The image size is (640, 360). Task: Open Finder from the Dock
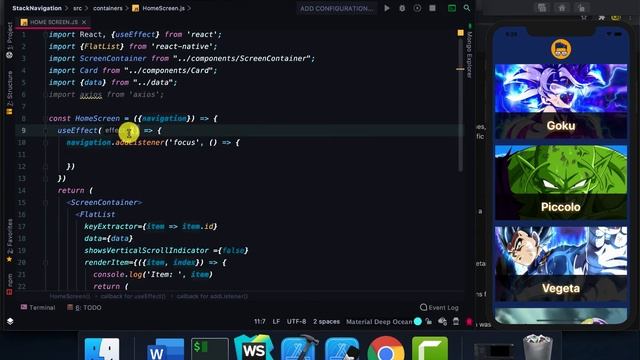click(x=102, y=349)
